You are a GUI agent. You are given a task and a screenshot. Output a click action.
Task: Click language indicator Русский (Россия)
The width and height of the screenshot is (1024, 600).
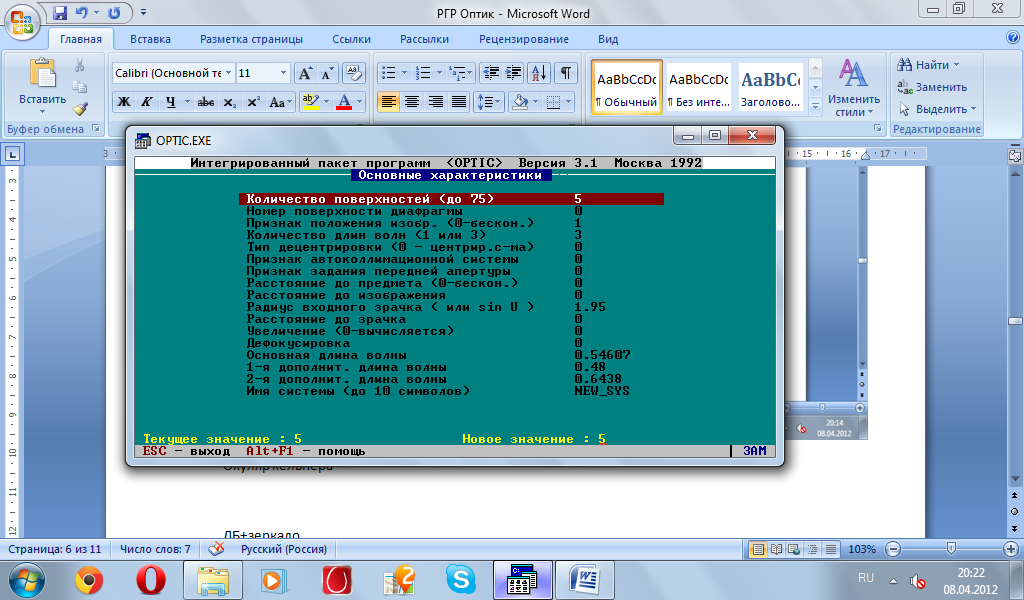pos(284,549)
